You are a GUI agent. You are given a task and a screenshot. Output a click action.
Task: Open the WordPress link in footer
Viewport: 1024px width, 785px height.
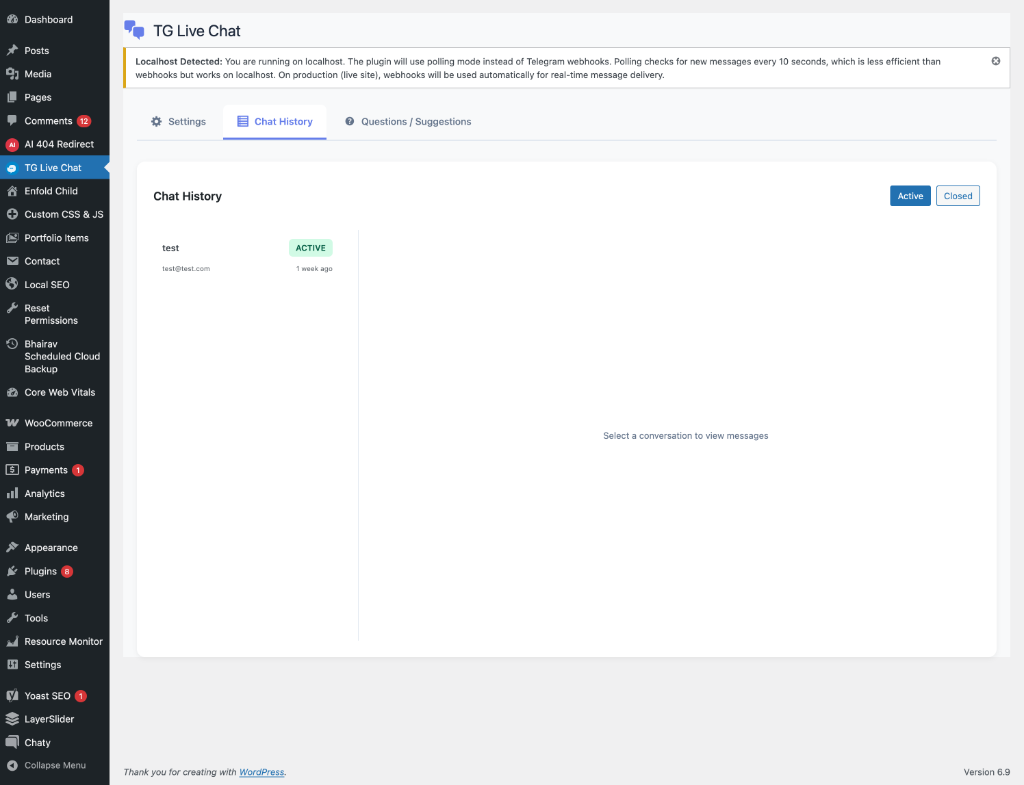click(261, 772)
